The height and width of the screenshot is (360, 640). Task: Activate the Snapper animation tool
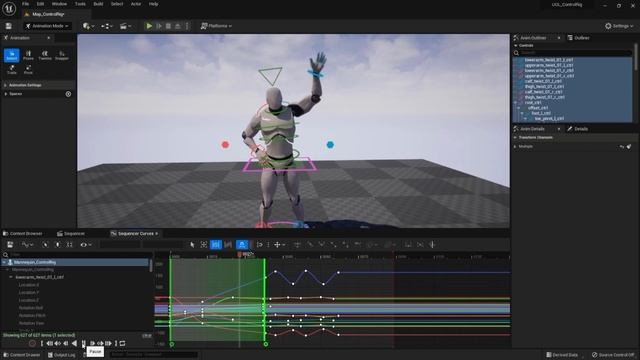(62, 55)
